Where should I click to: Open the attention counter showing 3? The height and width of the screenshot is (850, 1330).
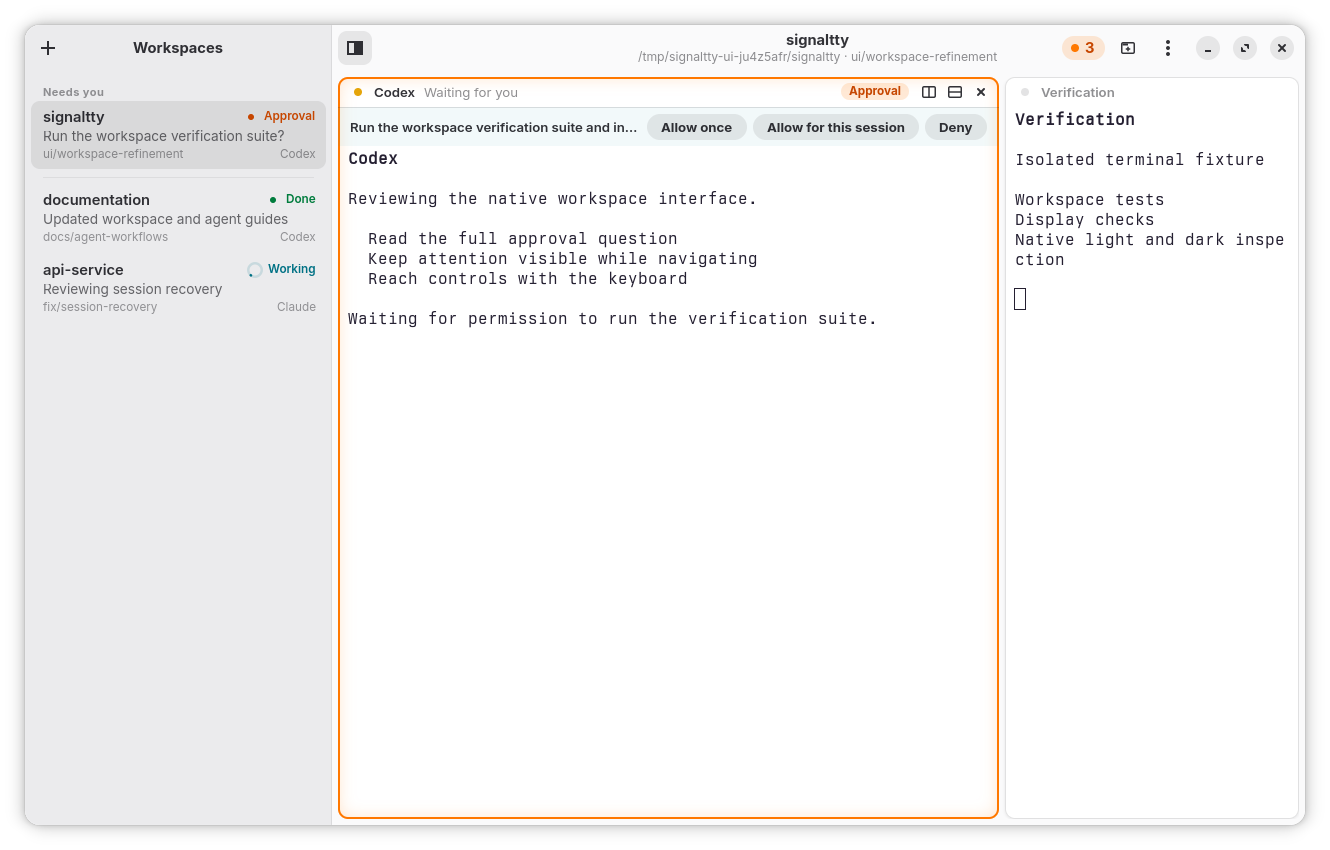click(1083, 48)
